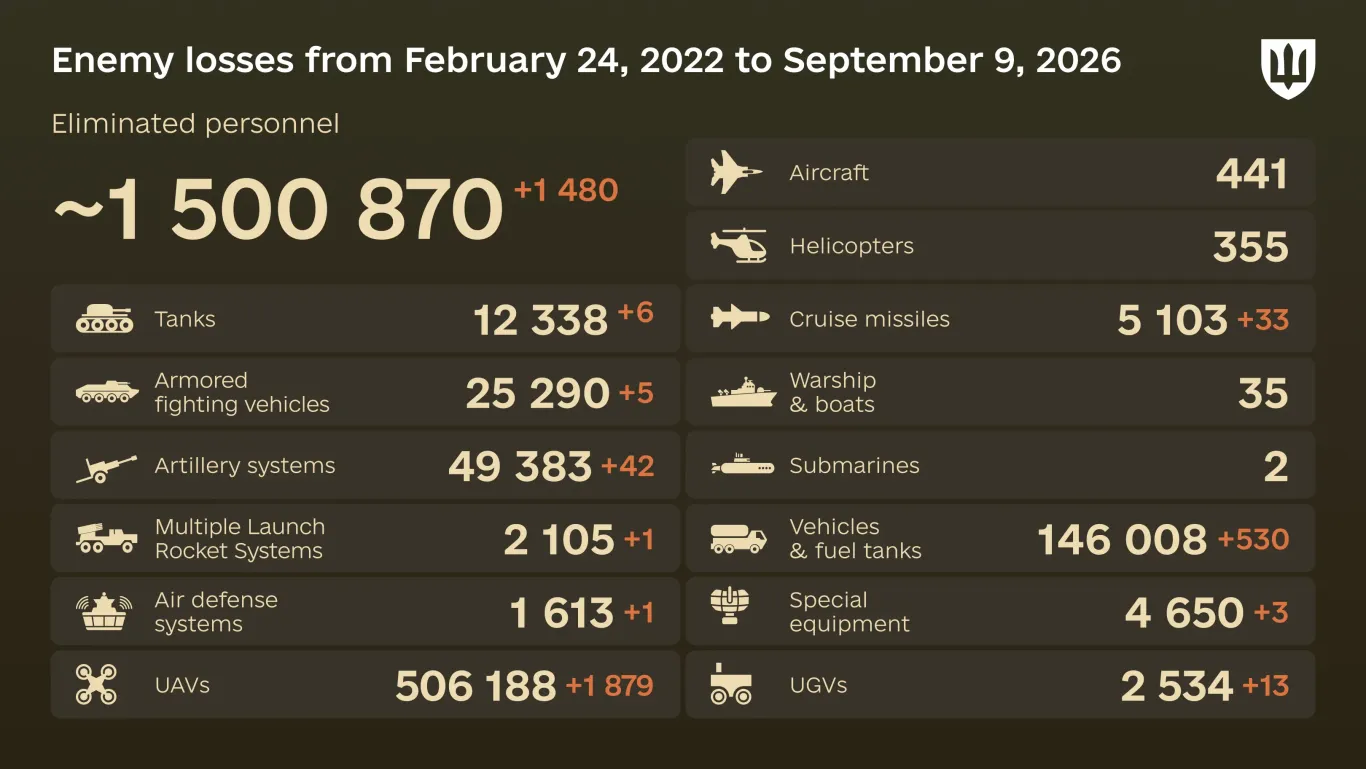Click the +1 480 personnel increase
Viewport: 1366px width, 769px height.
coord(566,190)
